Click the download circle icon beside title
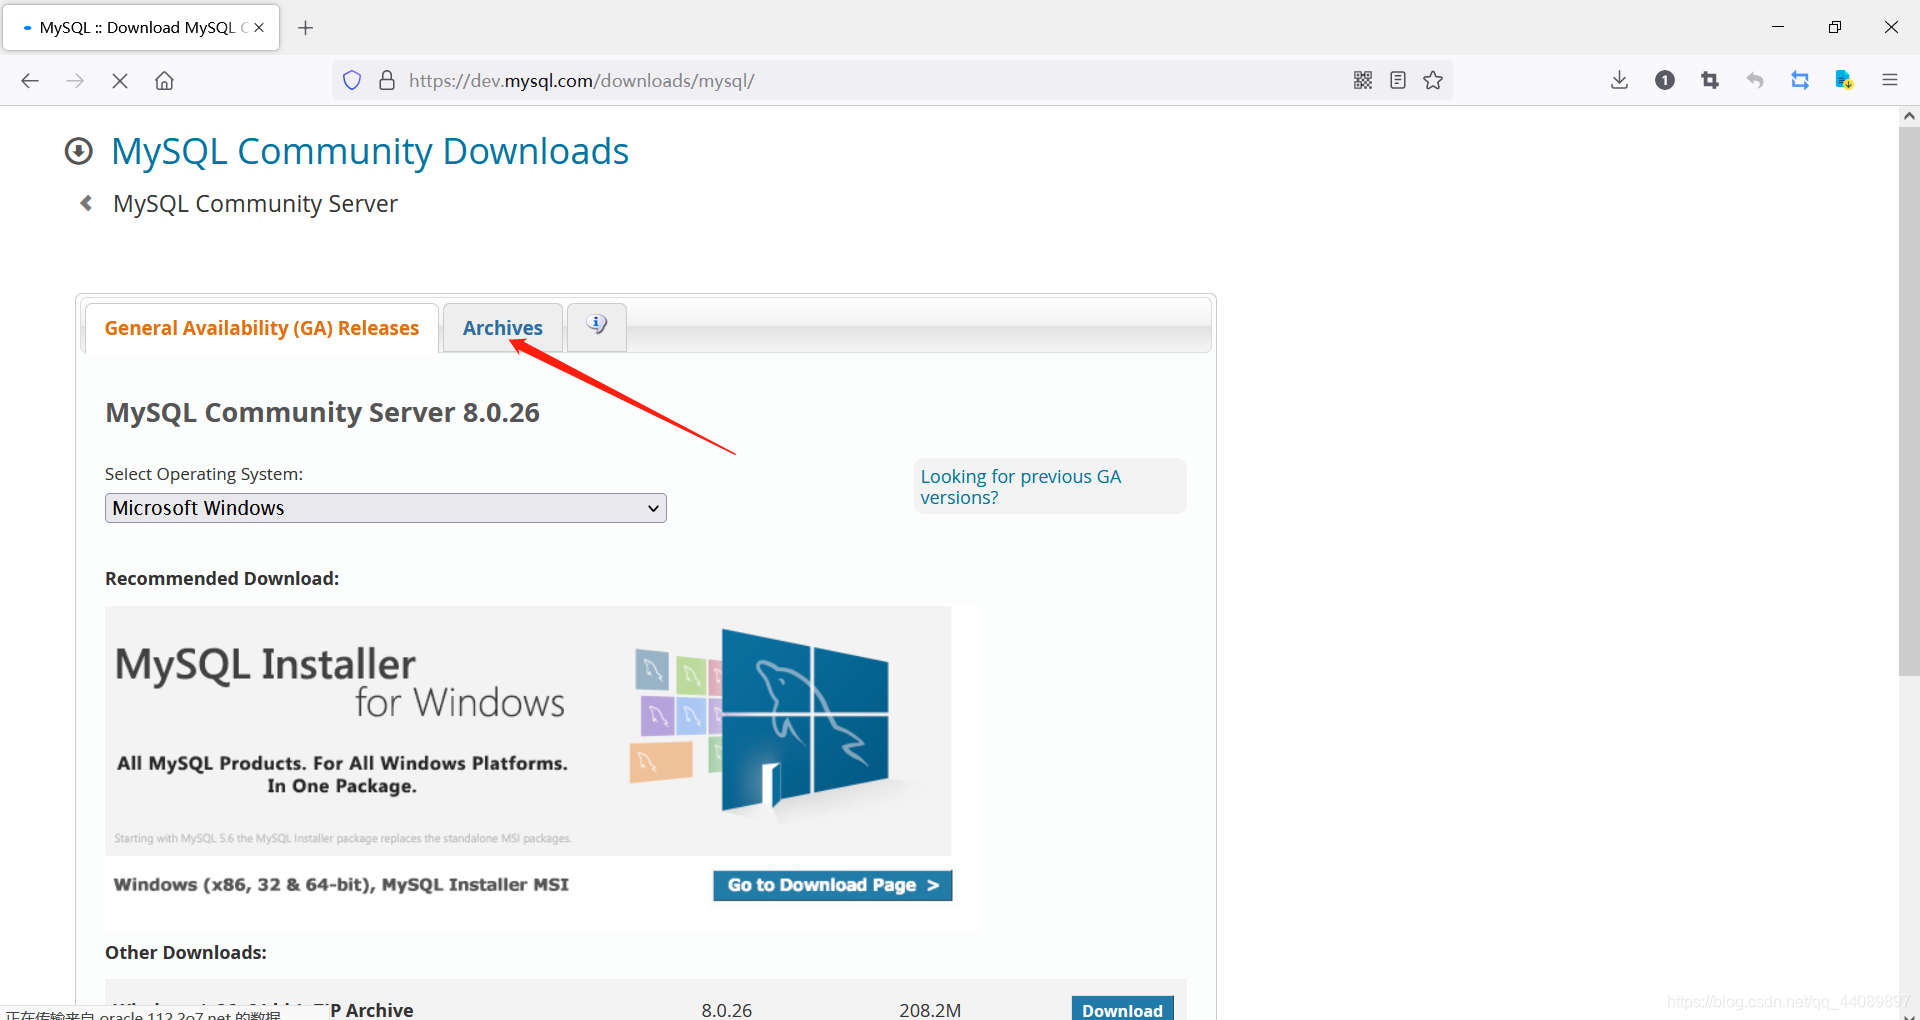Screen dimensions: 1920x1020 point(78,151)
